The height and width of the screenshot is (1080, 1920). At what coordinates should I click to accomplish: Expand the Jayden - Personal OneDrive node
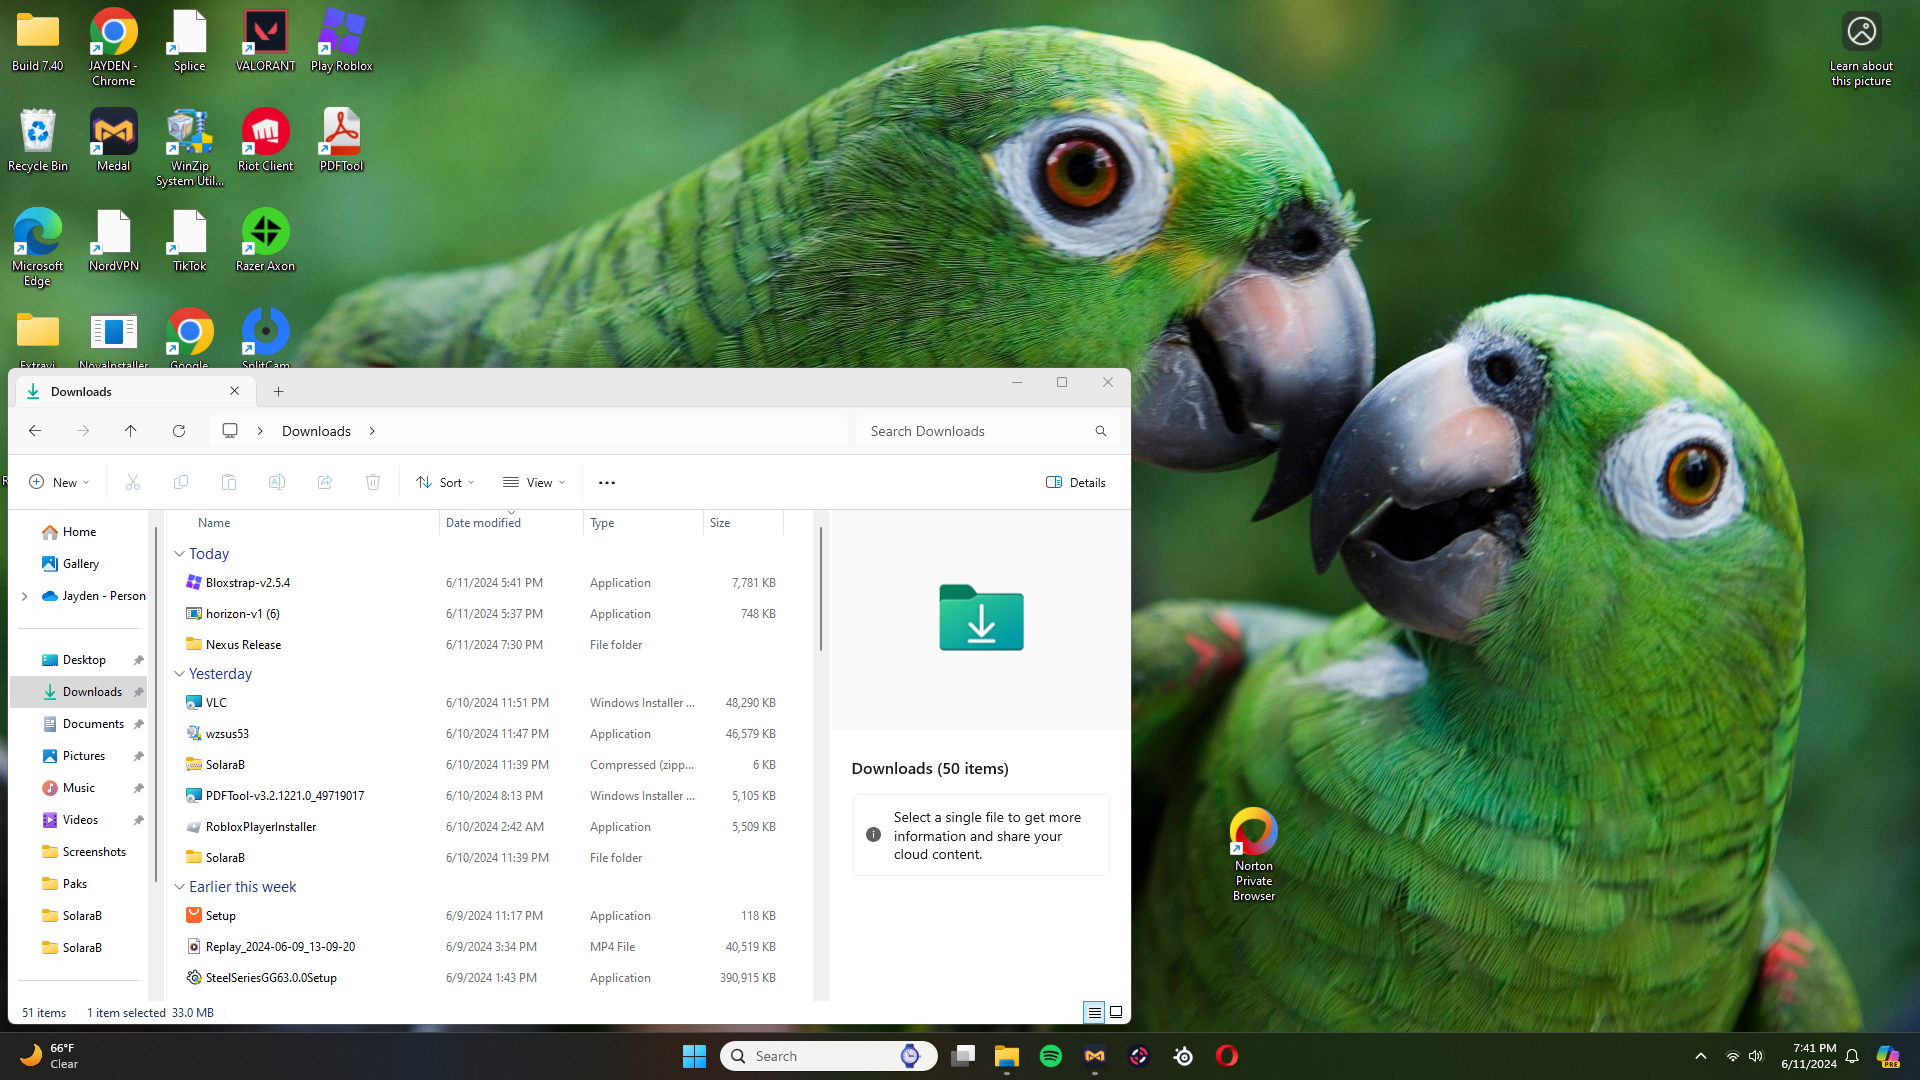24,596
